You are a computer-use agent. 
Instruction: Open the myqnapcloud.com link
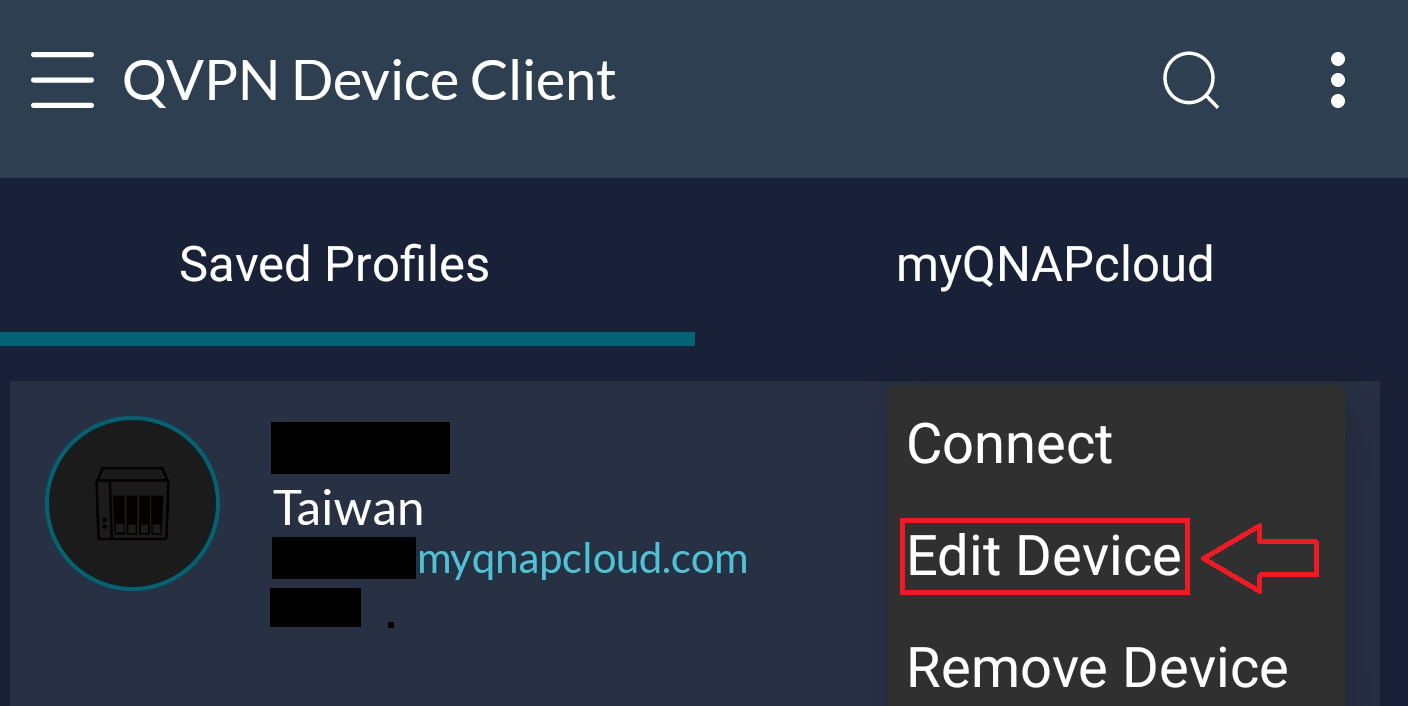pyautogui.click(x=584, y=560)
